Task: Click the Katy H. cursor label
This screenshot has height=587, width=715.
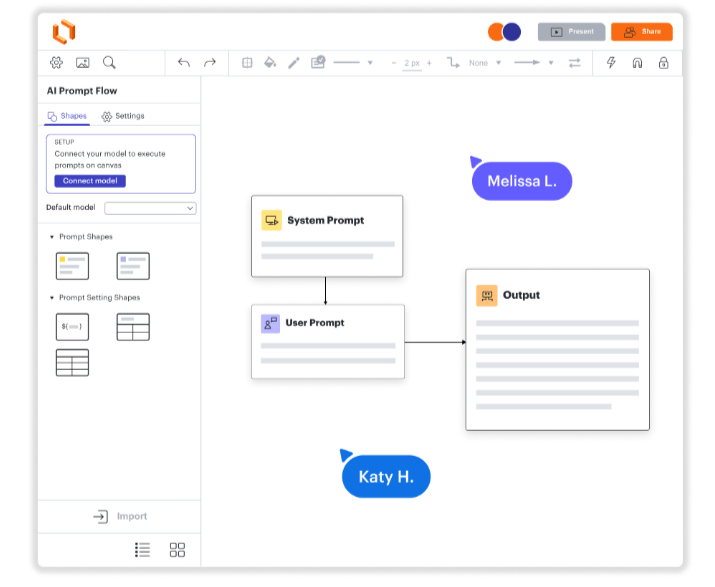Action: point(386,477)
